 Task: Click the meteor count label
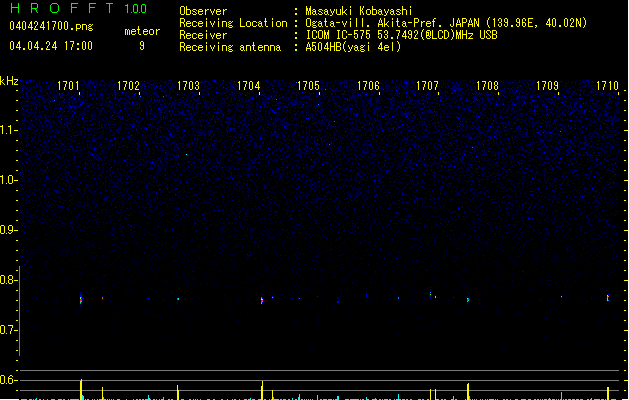tap(142, 31)
